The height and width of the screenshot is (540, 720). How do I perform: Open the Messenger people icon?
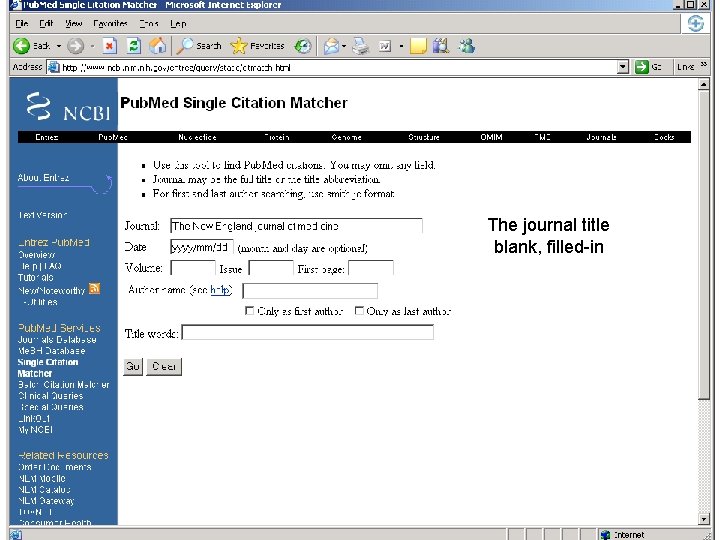click(467, 46)
